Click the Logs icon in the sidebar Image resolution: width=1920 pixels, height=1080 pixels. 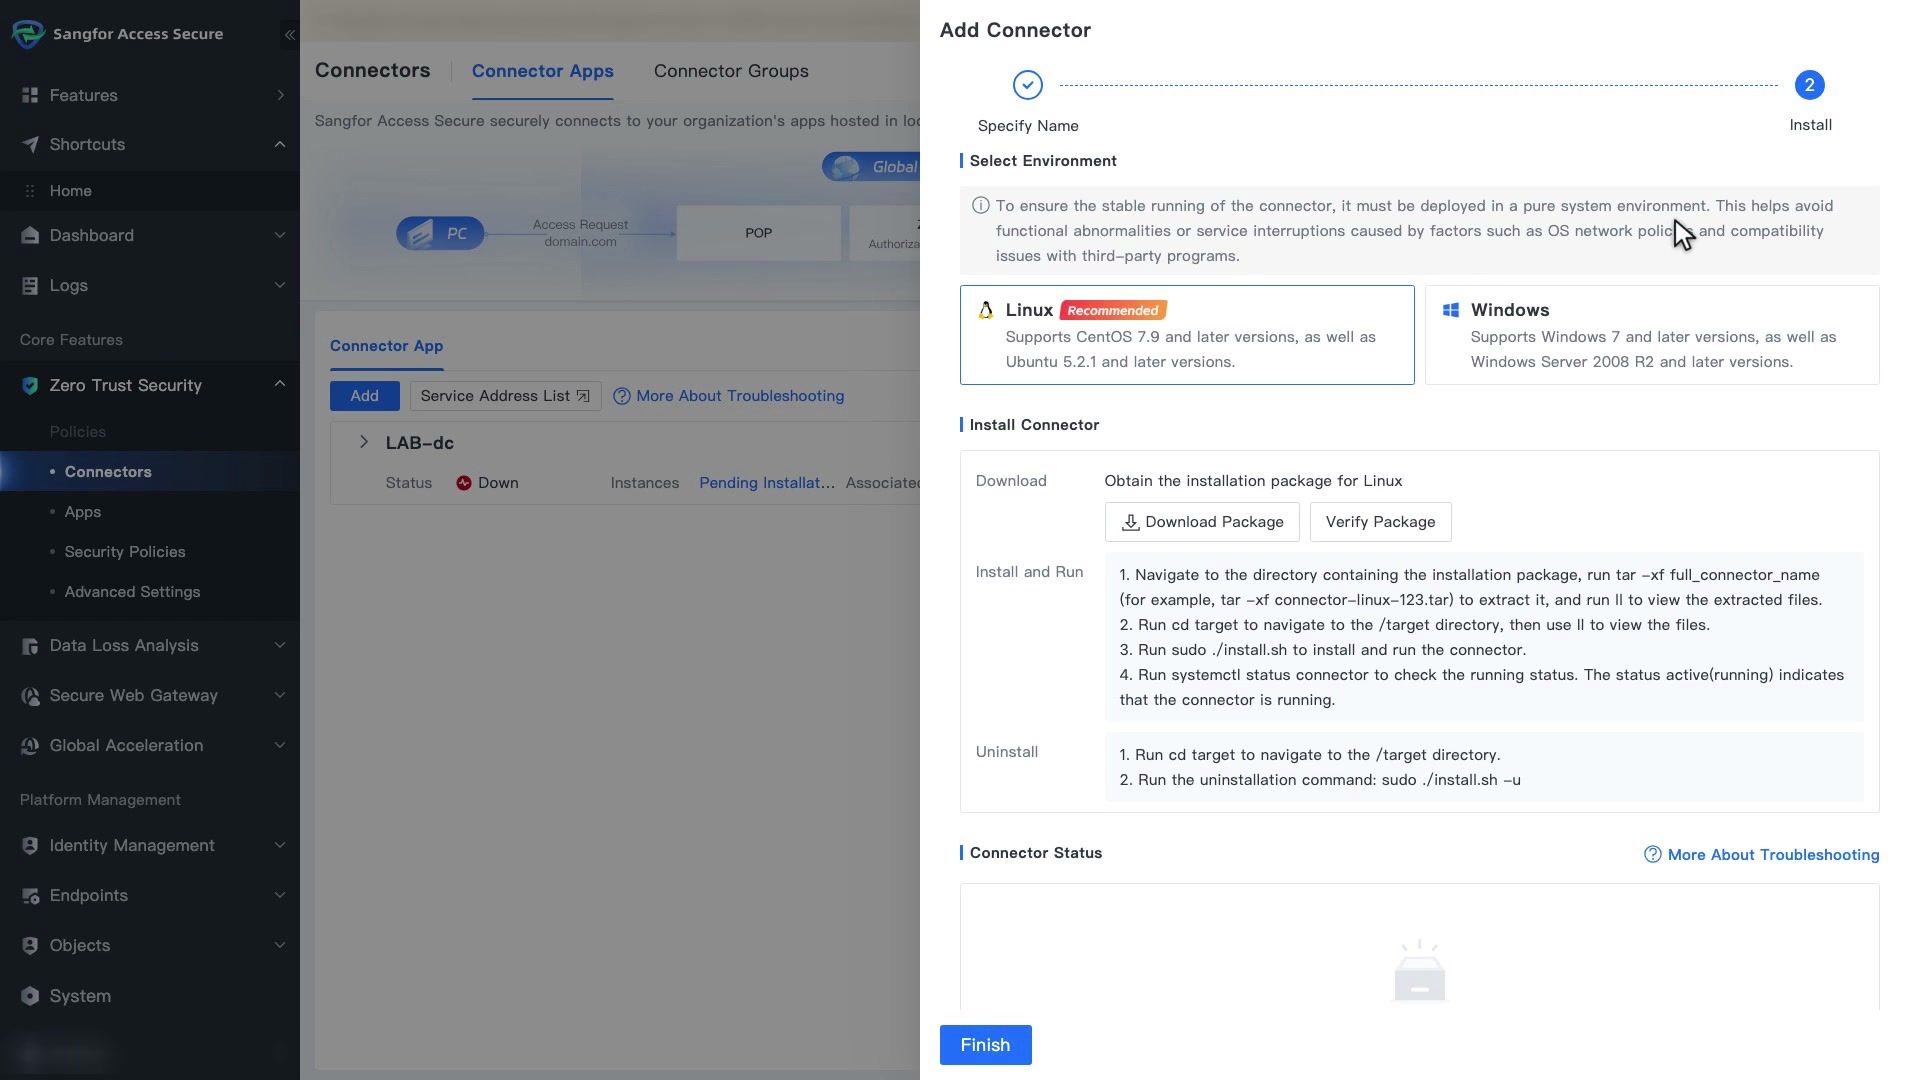[x=30, y=286]
